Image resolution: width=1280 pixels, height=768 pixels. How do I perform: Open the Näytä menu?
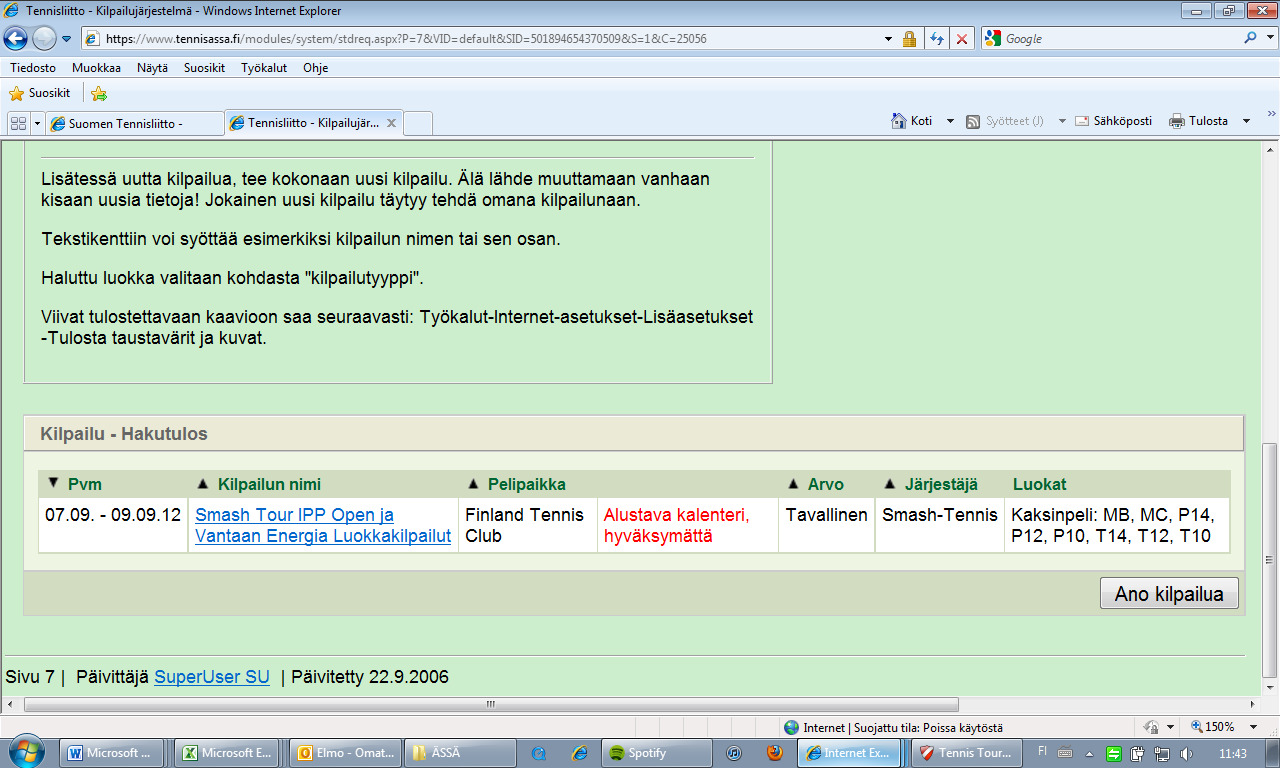152,68
